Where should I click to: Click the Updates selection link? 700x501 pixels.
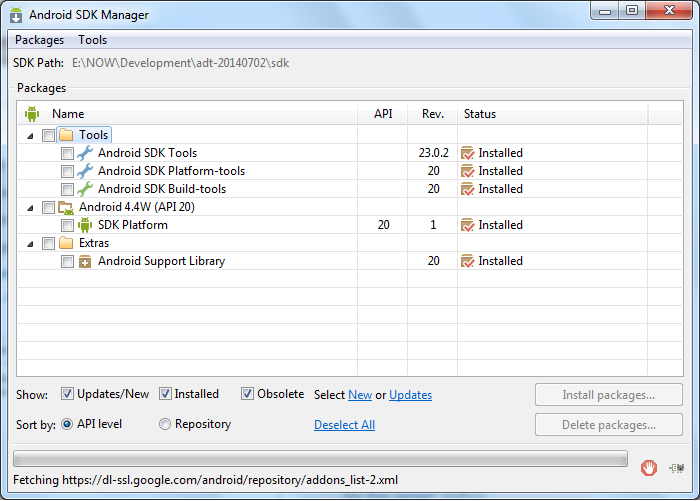coord(410,395)
